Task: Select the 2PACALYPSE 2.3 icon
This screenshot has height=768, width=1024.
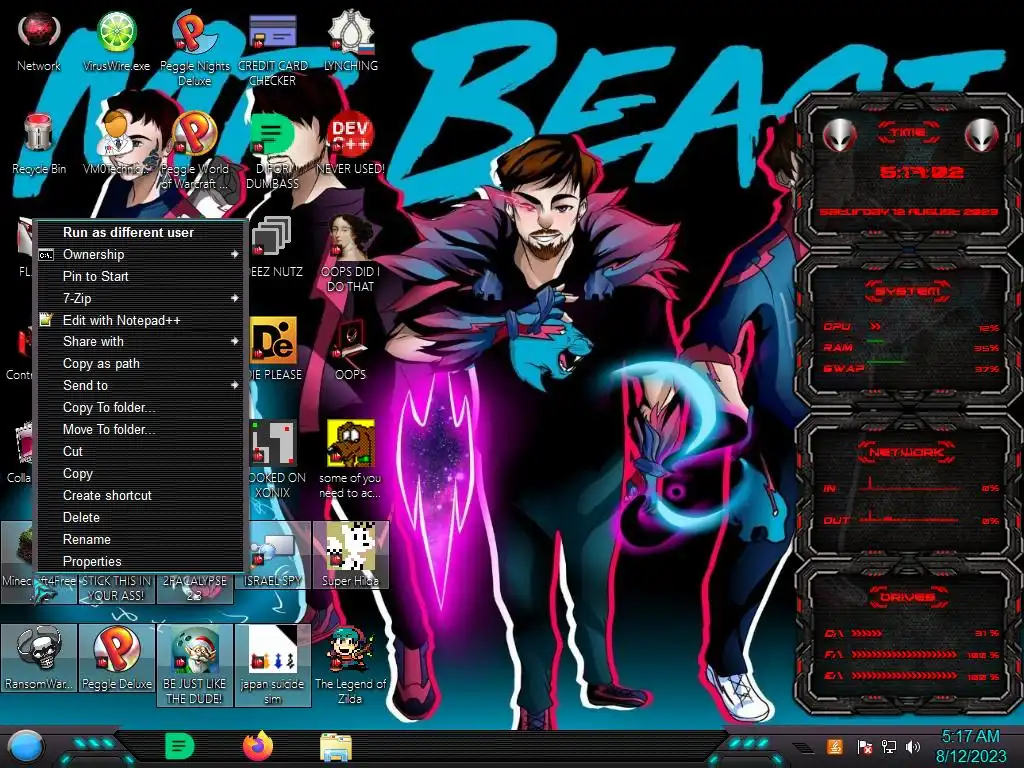Action: (194, 588)
